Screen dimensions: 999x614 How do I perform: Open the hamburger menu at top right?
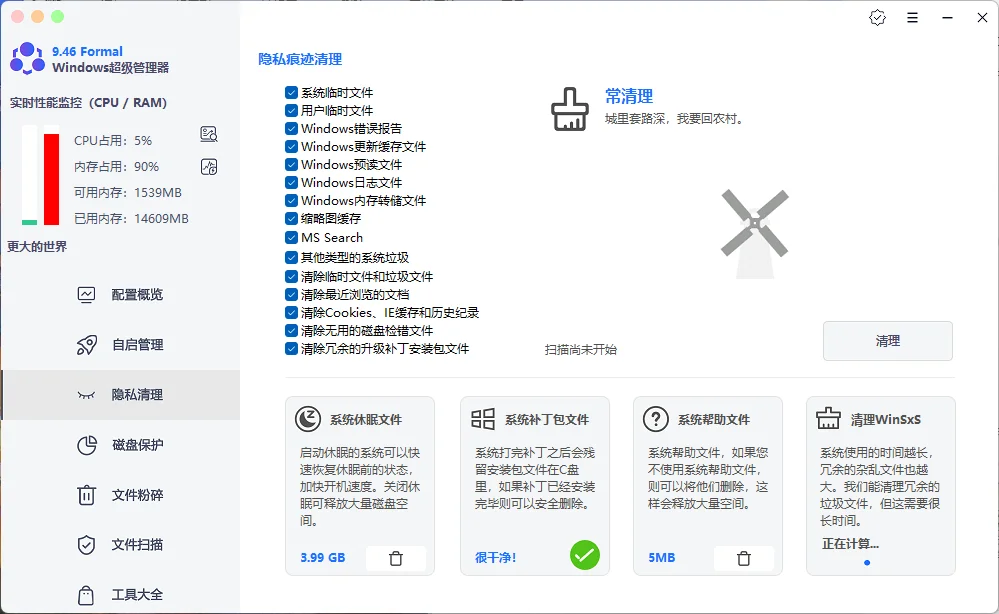click(912, 17)
